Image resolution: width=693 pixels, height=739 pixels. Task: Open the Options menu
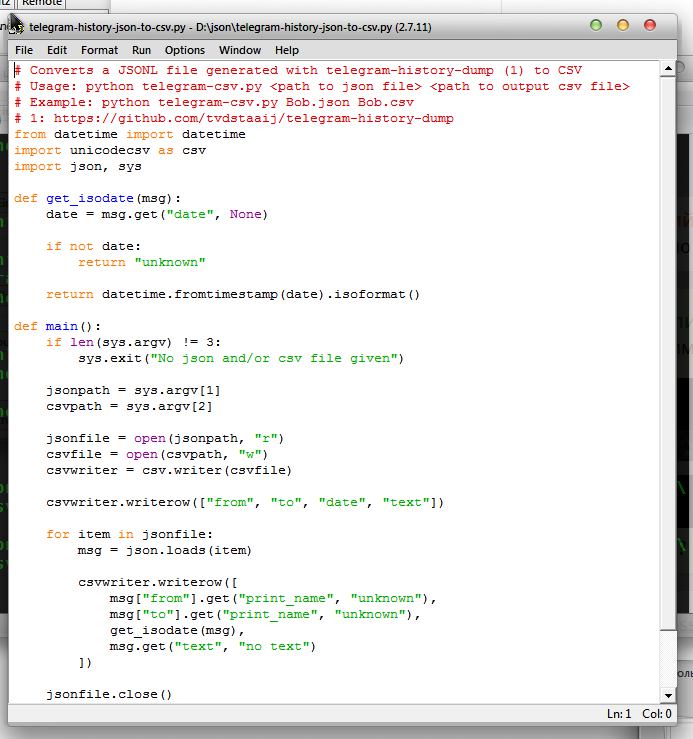point(184,50)
